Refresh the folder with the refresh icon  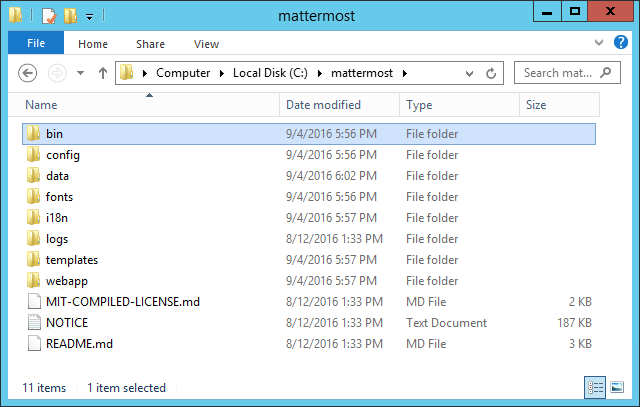pos(491,73)
